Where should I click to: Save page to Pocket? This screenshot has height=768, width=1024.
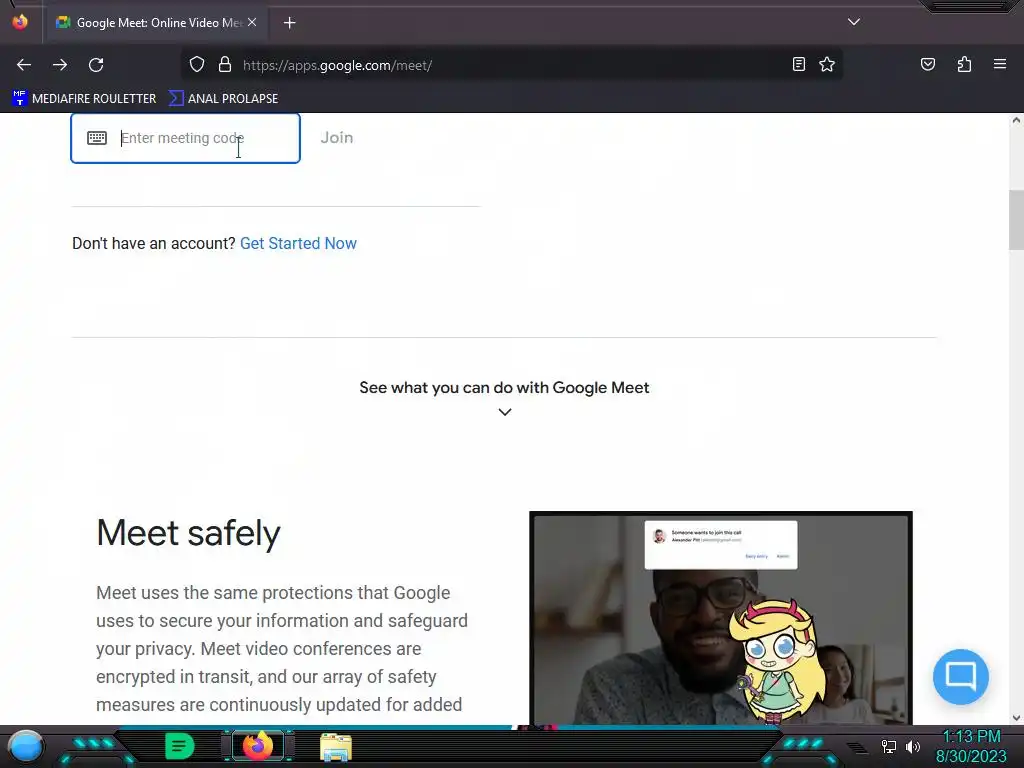click(927, 64)
